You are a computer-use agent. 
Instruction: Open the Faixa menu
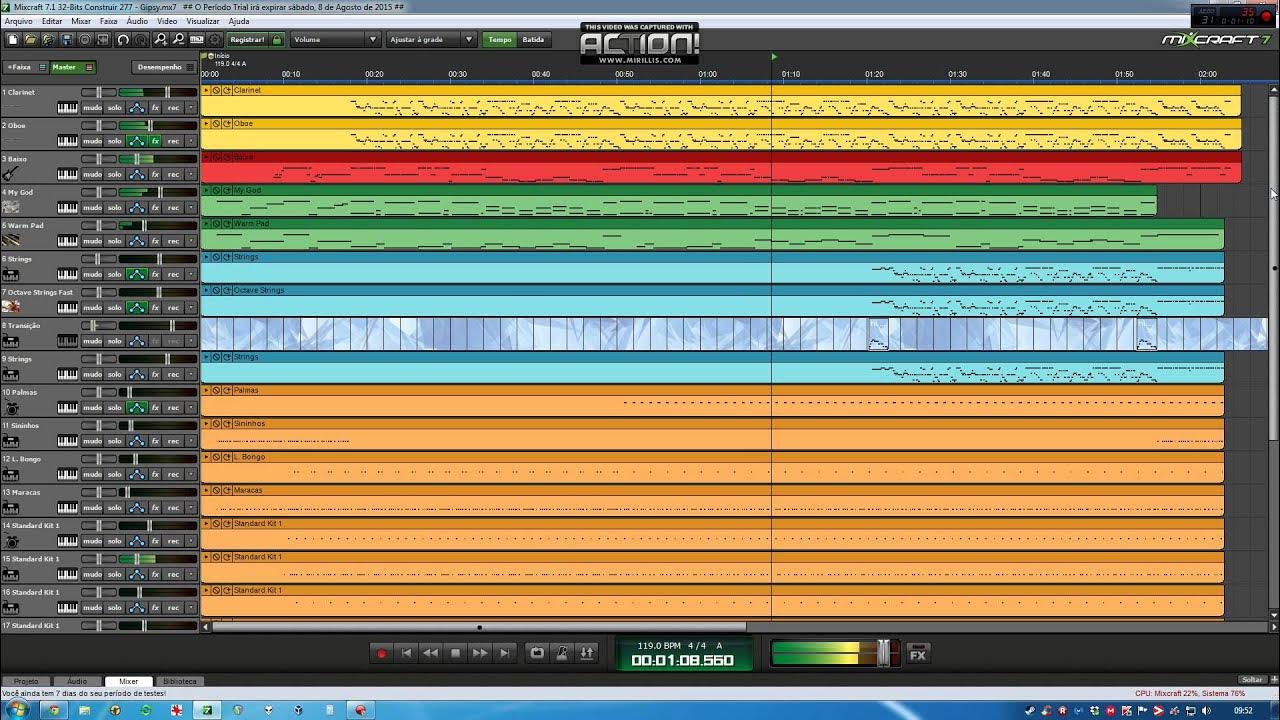click(x=108, y=21)
